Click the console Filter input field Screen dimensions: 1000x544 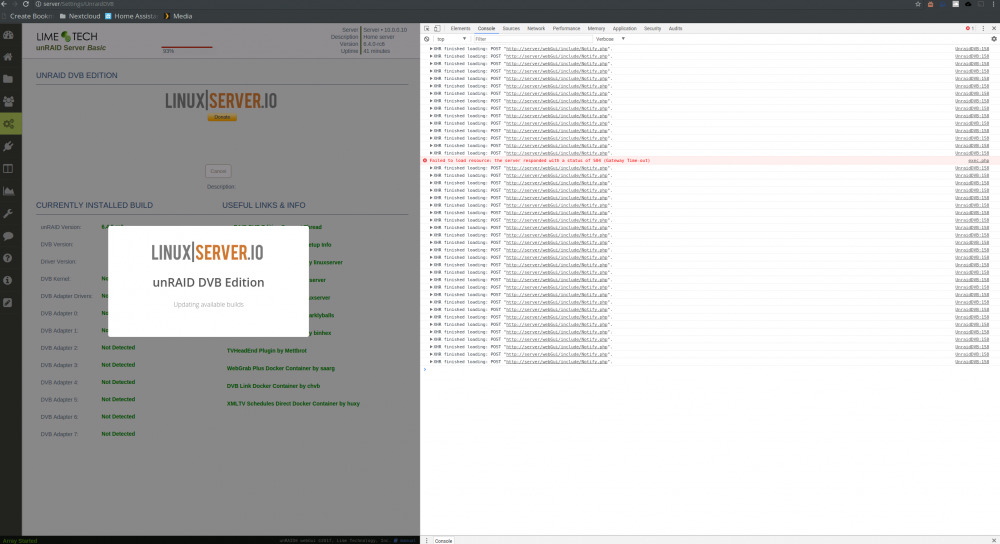click(x=532, y=39)
